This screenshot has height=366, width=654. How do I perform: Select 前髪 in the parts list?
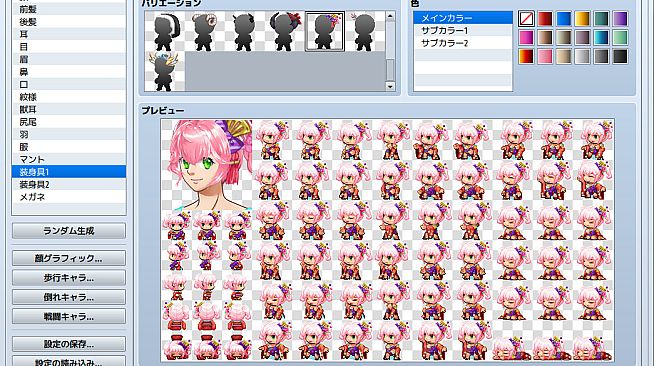click(69, 9)
